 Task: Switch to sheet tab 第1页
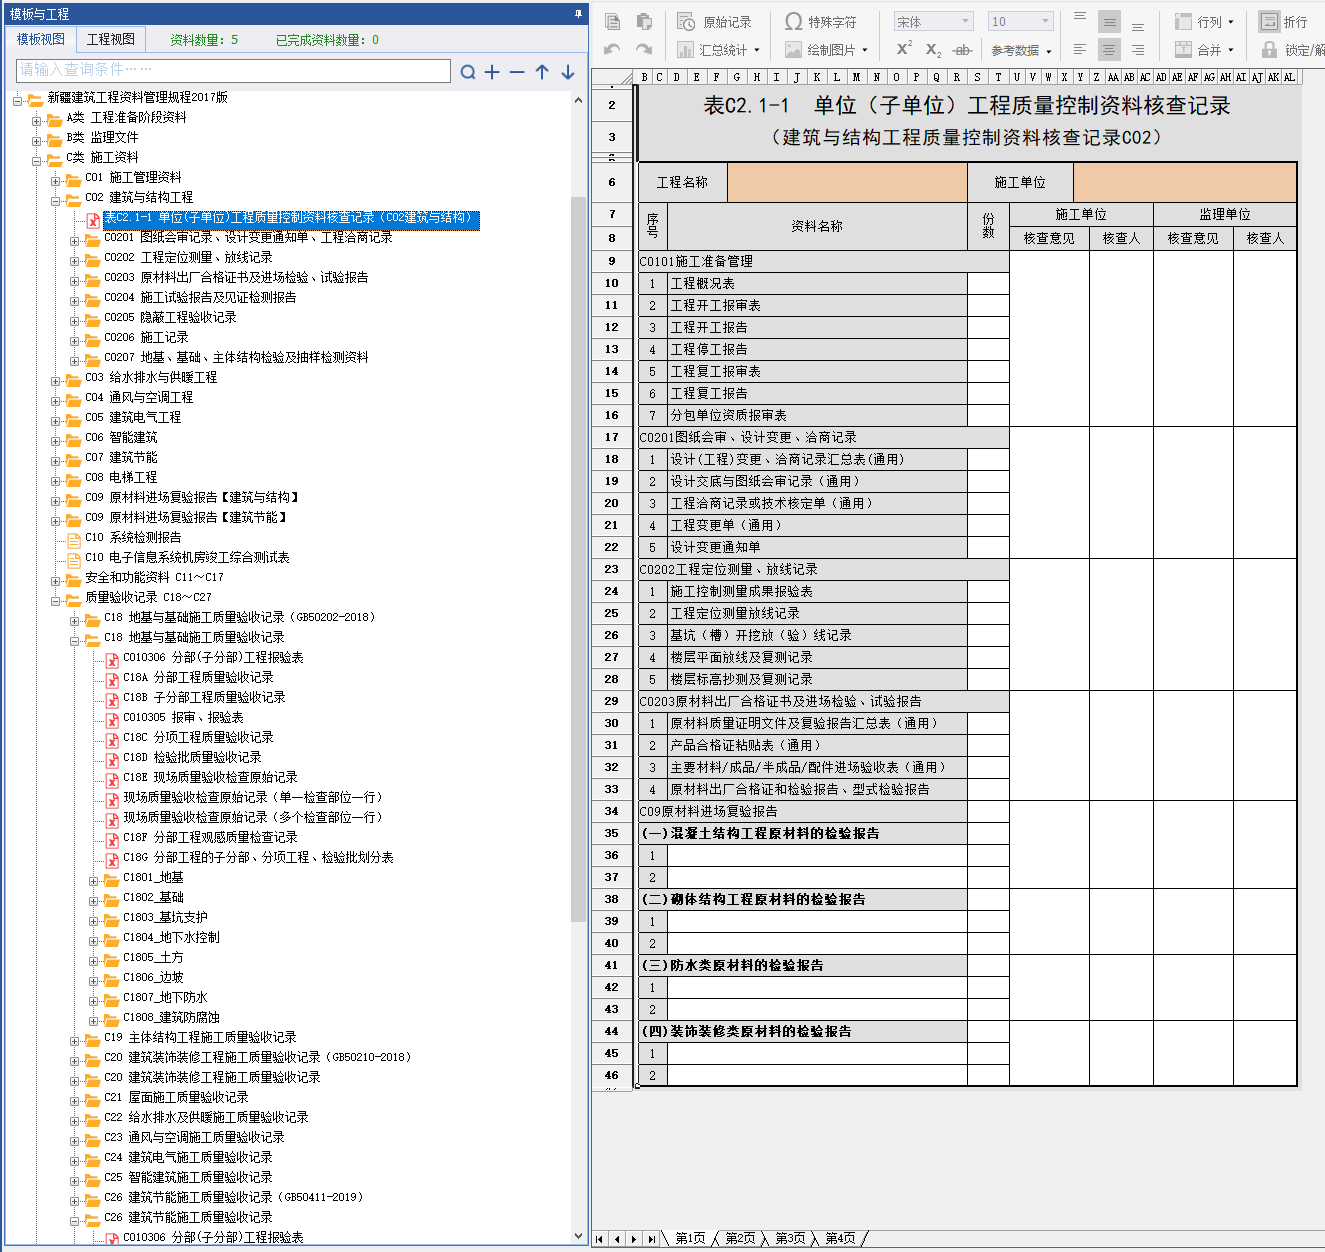690,1238
